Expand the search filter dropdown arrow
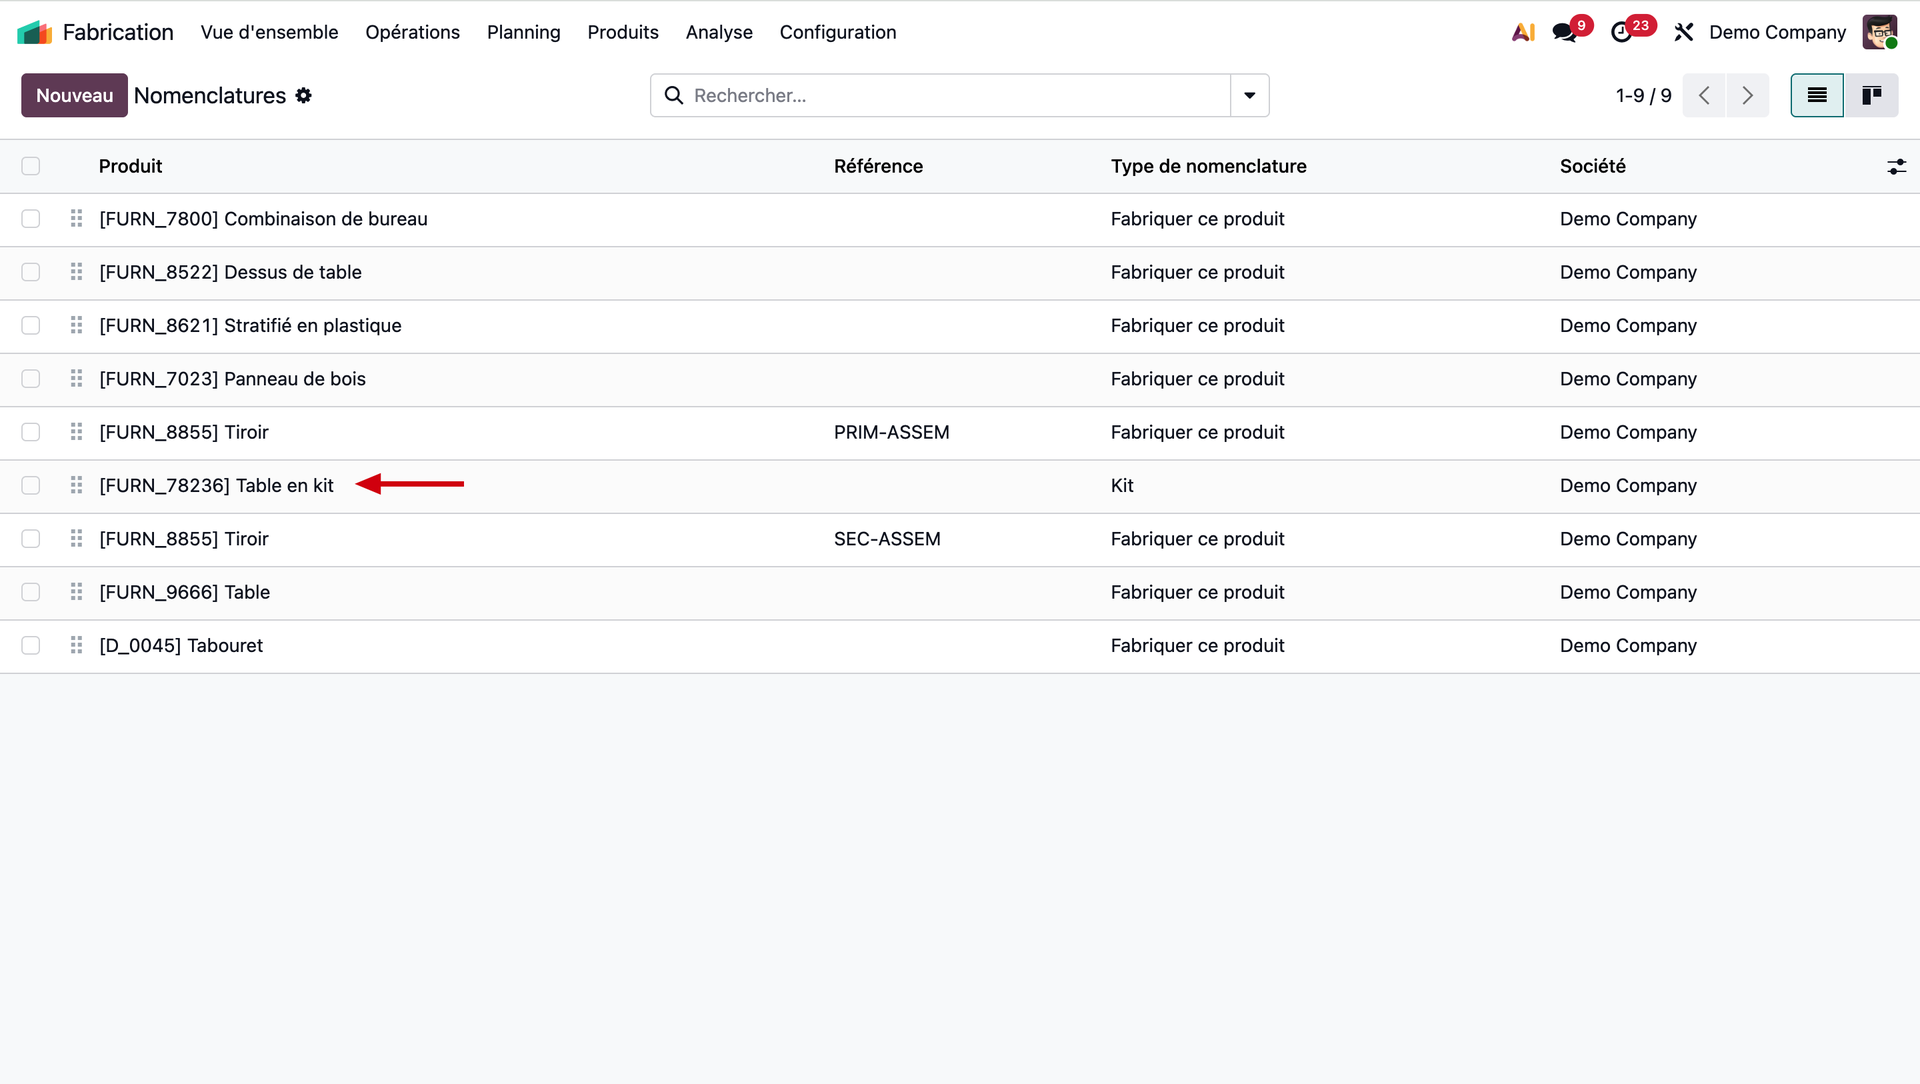The width and height of the screenshot is (1920, 1084). [1249, 95]
